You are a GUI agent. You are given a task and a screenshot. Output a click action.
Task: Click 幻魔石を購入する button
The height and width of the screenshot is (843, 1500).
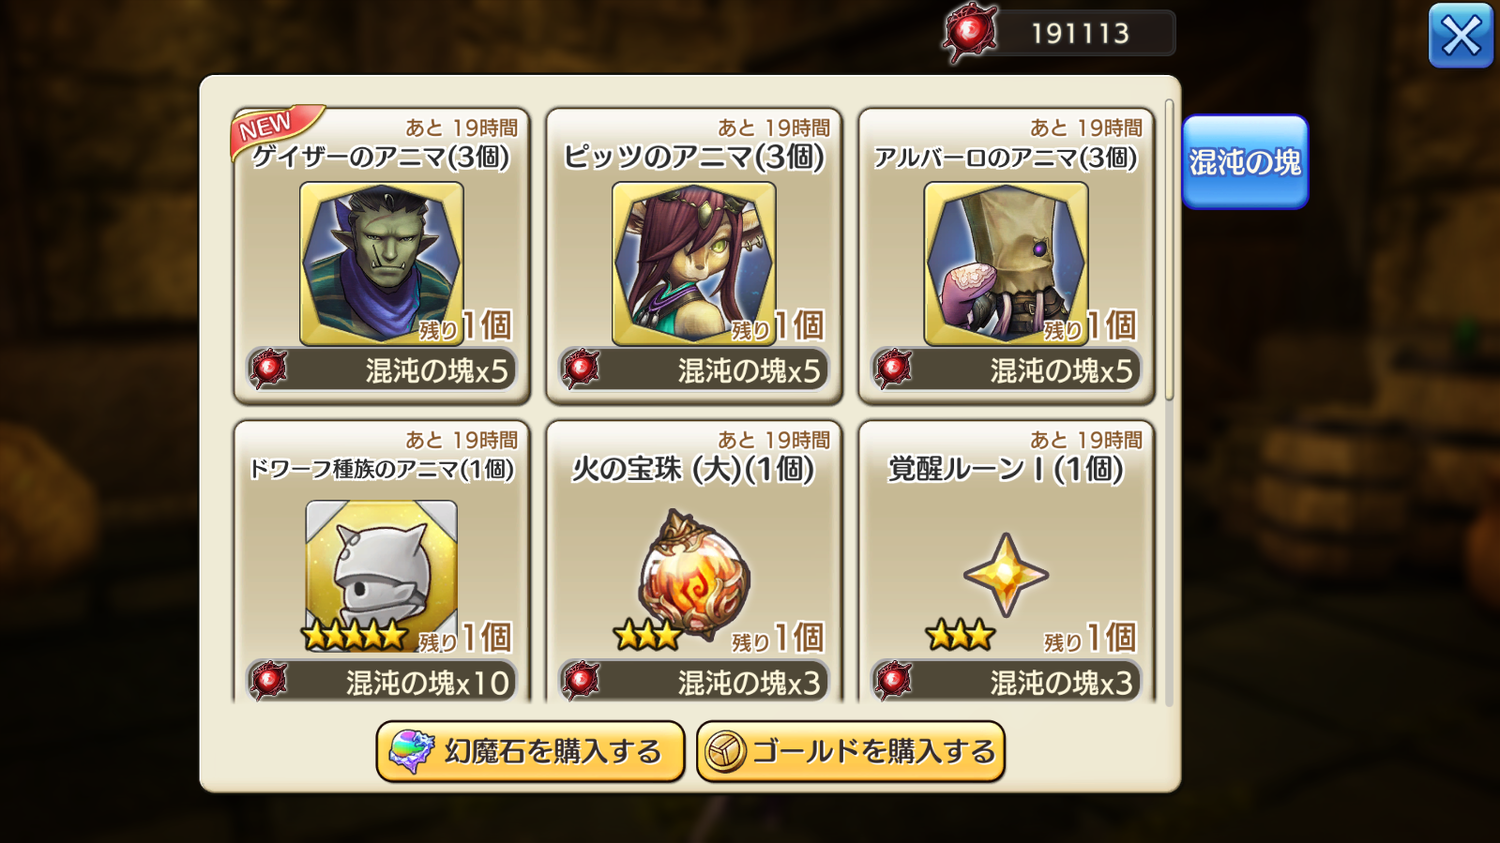pos(530,751)
